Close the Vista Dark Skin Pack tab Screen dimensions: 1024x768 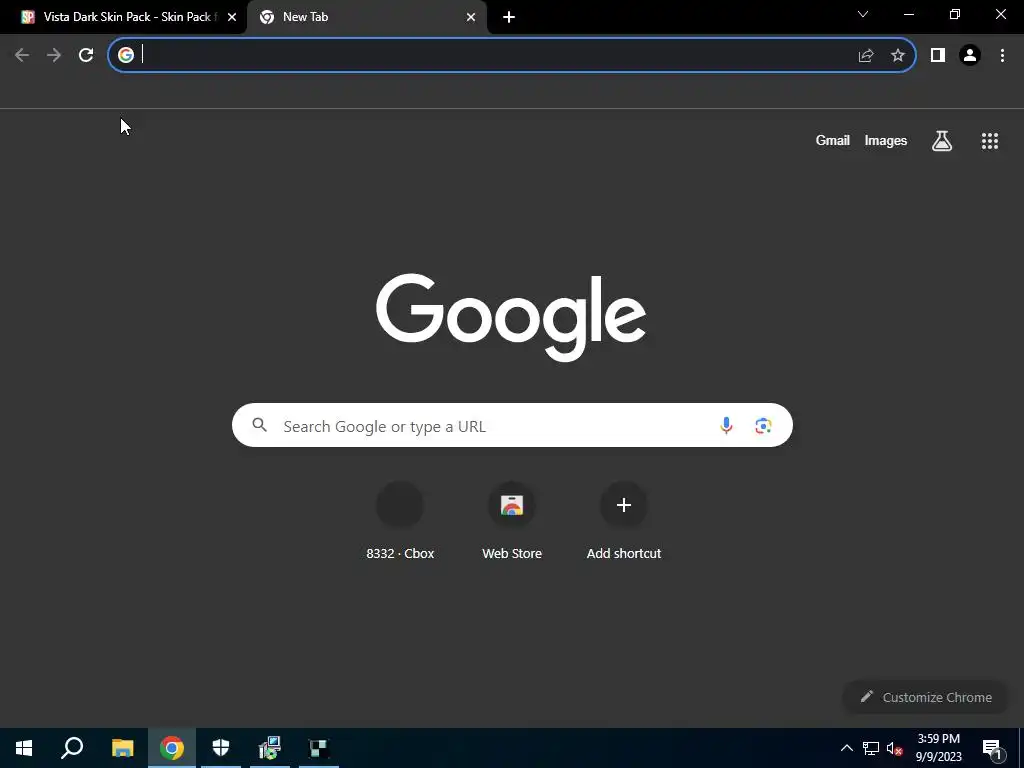(232, 18)
